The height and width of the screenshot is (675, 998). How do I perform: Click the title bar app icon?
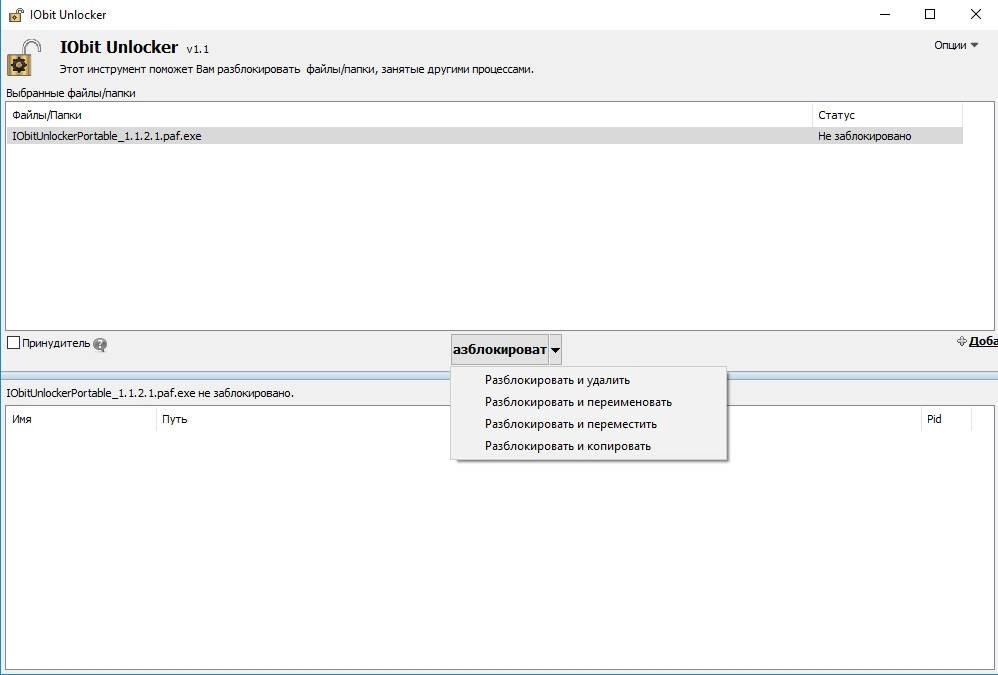point(16,14)
